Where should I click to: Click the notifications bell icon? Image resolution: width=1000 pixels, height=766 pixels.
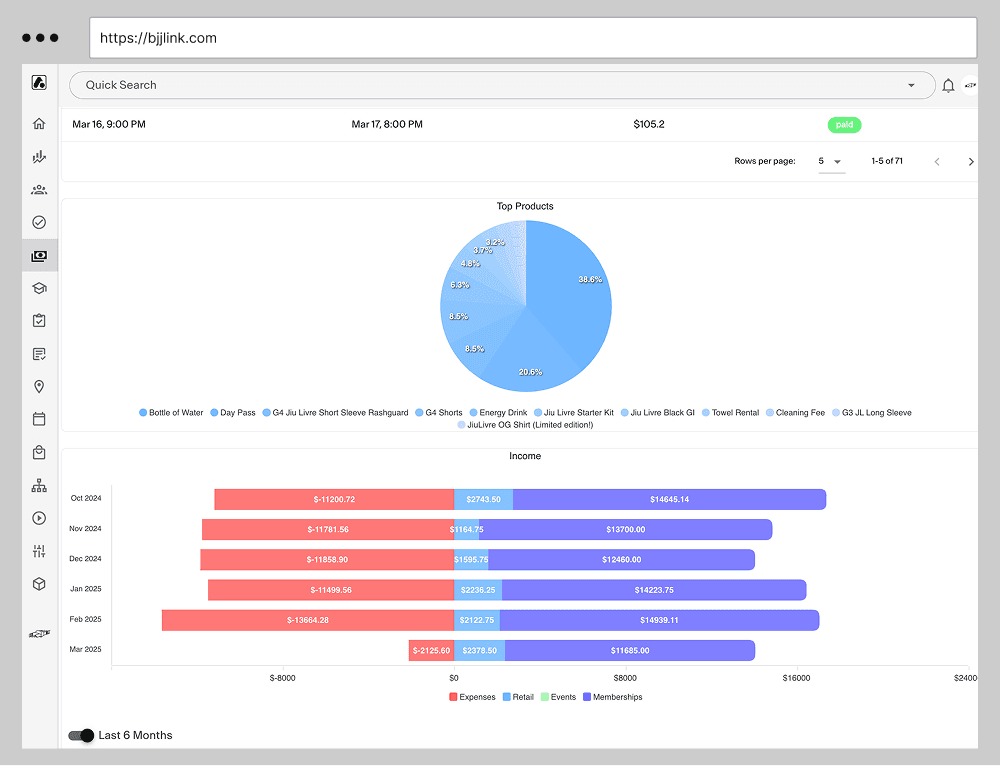coord(948,85)
